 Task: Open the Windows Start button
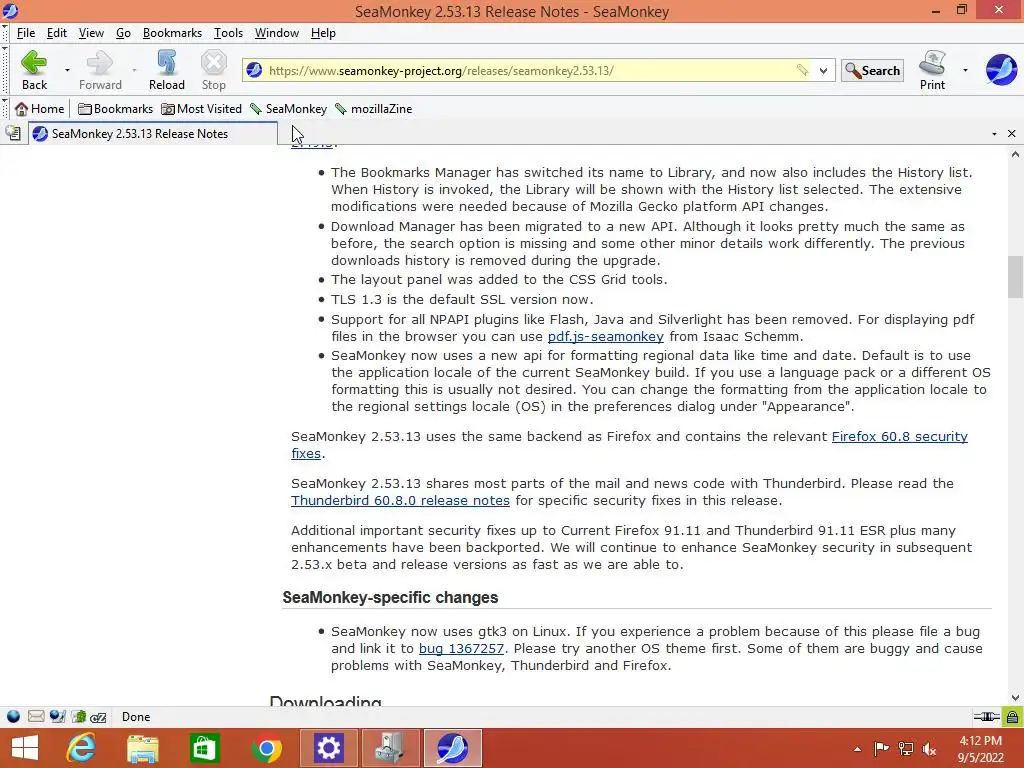[x=25, y=748]
